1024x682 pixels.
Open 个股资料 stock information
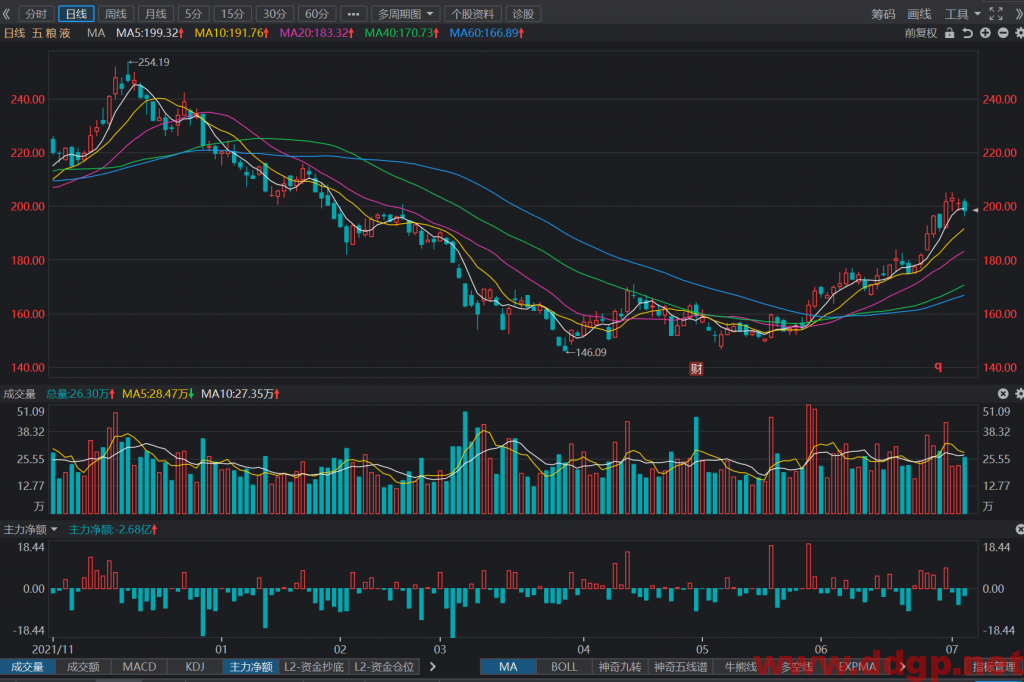pos(473,14)
